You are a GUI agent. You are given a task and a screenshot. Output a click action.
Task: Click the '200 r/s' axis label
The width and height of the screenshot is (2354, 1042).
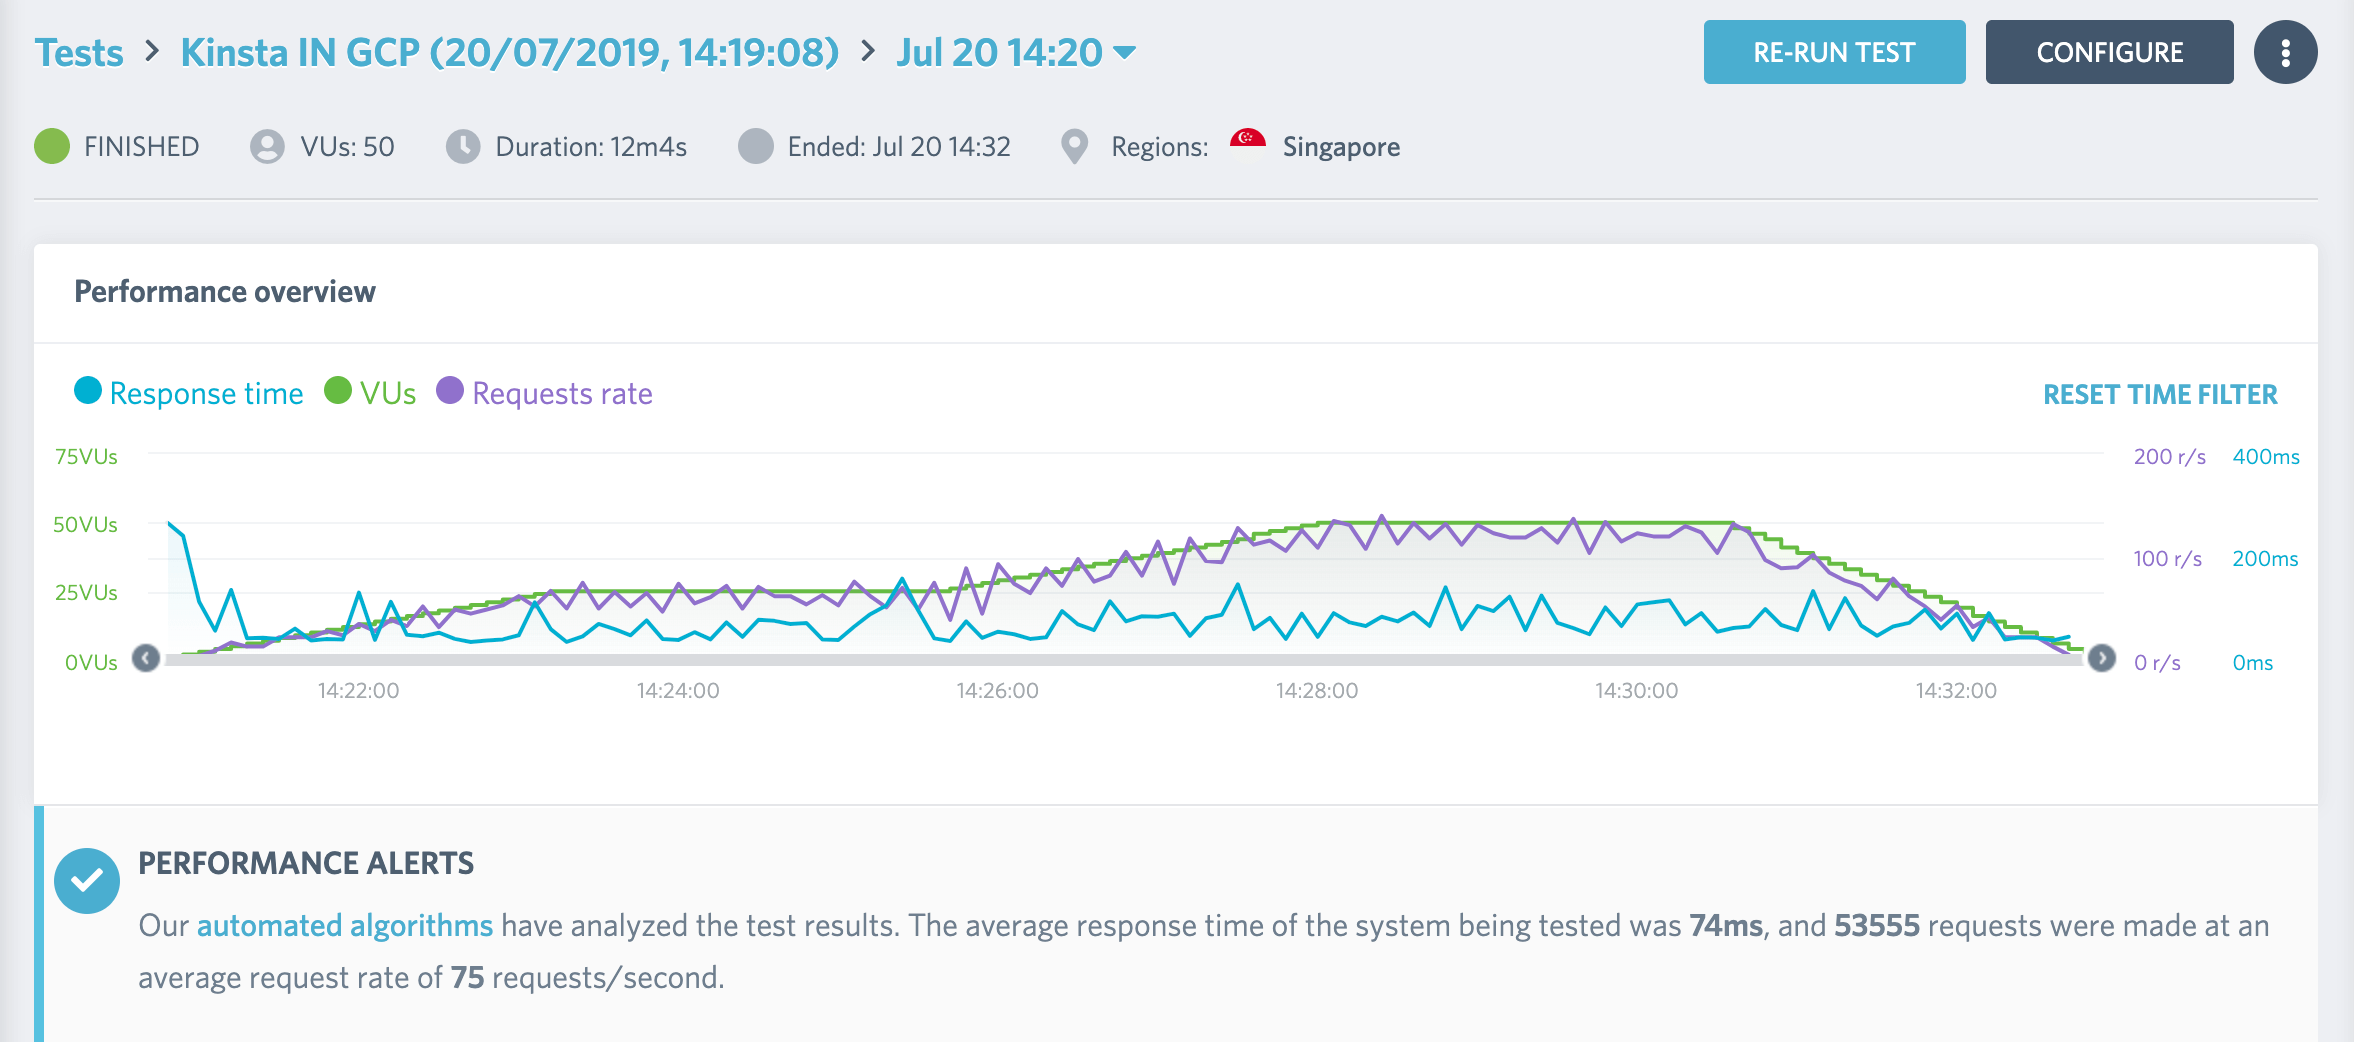[x=2169, y=456]
